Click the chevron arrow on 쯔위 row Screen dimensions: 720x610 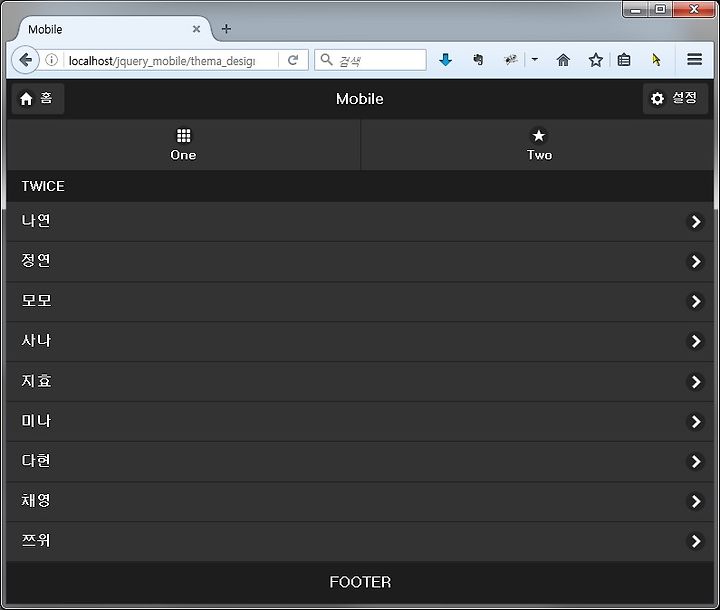(x=695, y=541)
